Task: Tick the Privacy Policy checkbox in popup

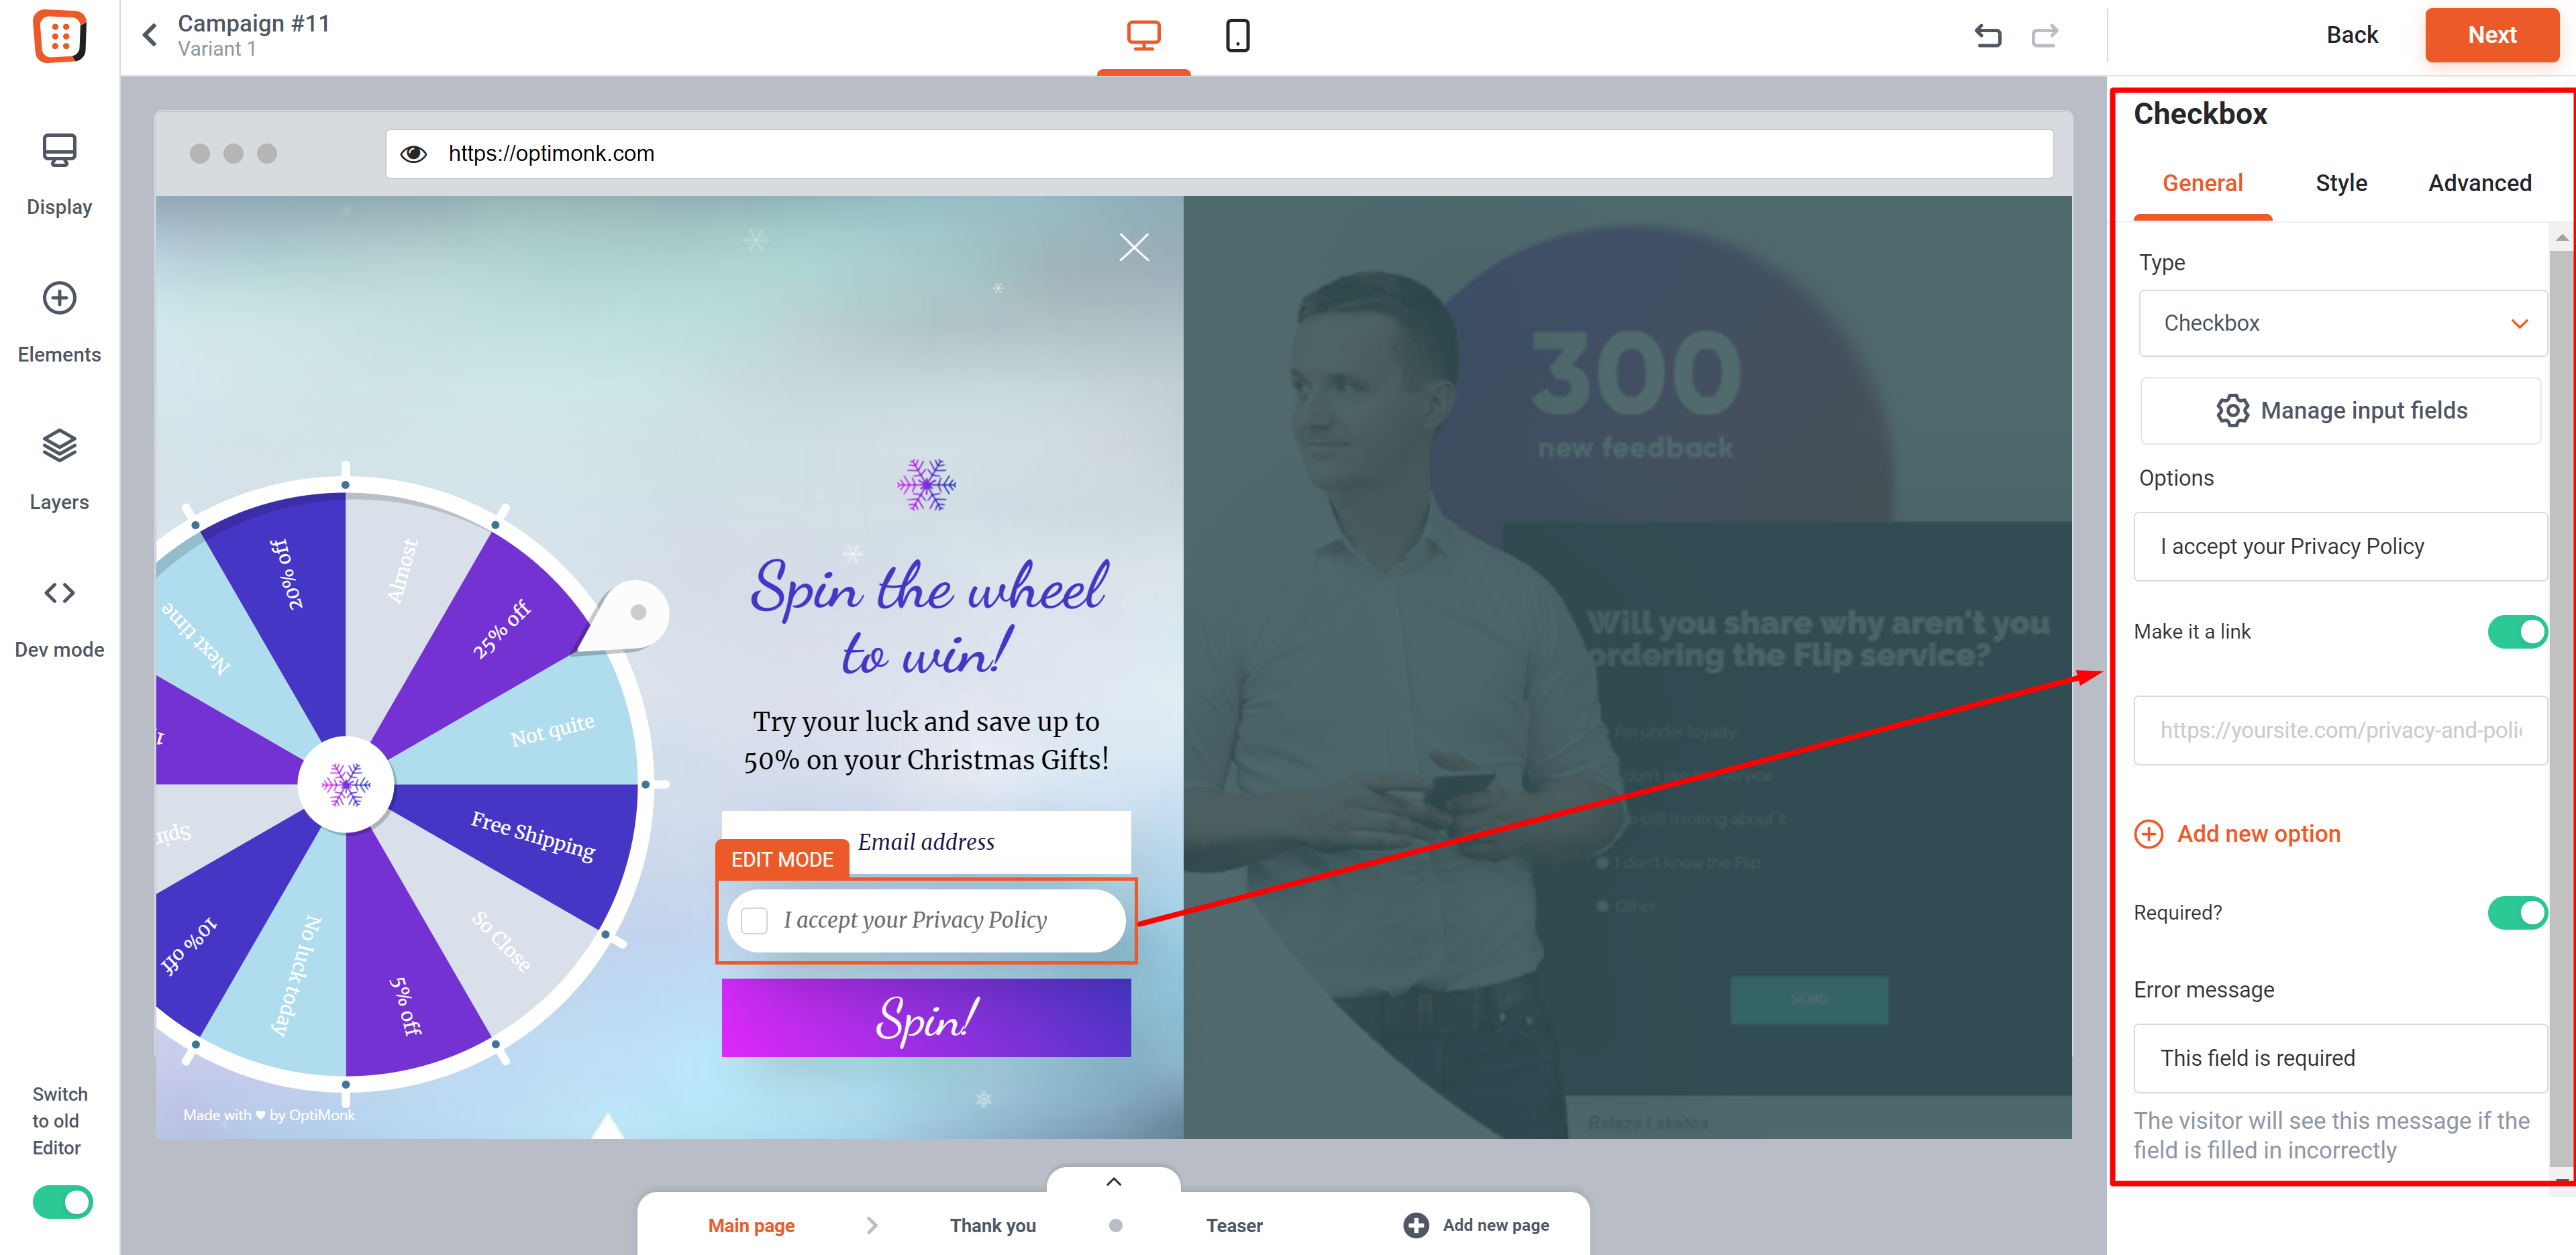Action: [755, 920]
